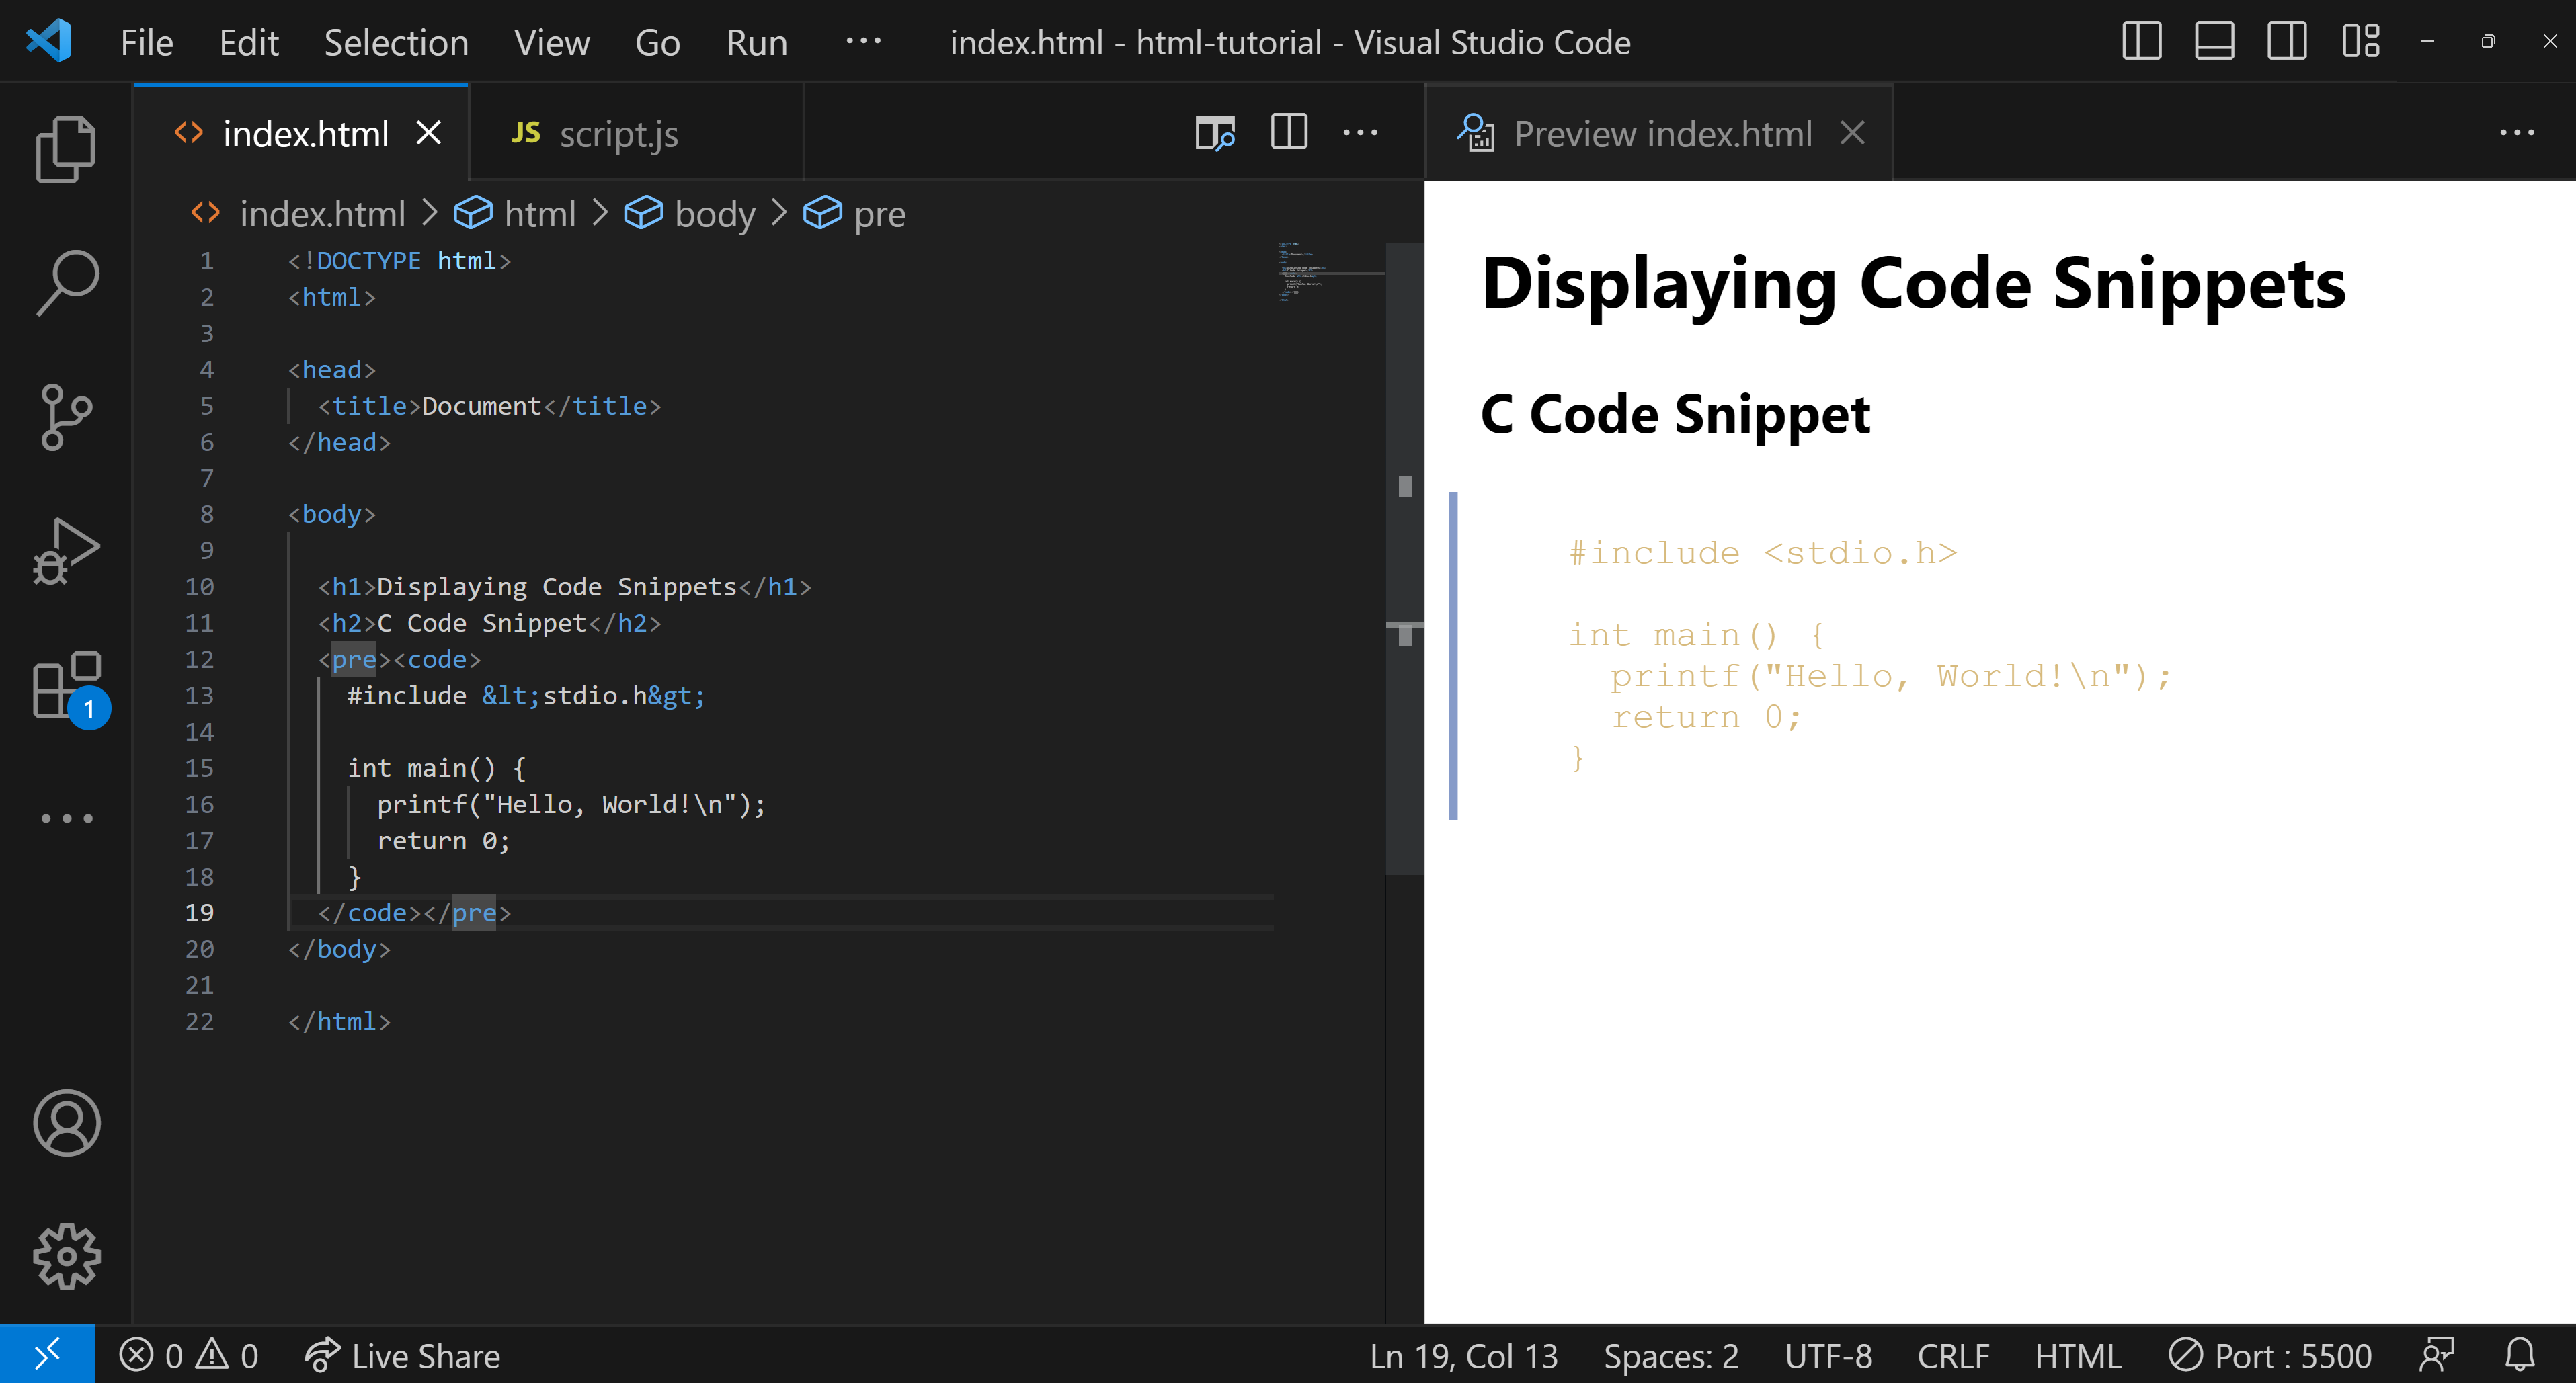Click #include line in editor

coord(526,695)
